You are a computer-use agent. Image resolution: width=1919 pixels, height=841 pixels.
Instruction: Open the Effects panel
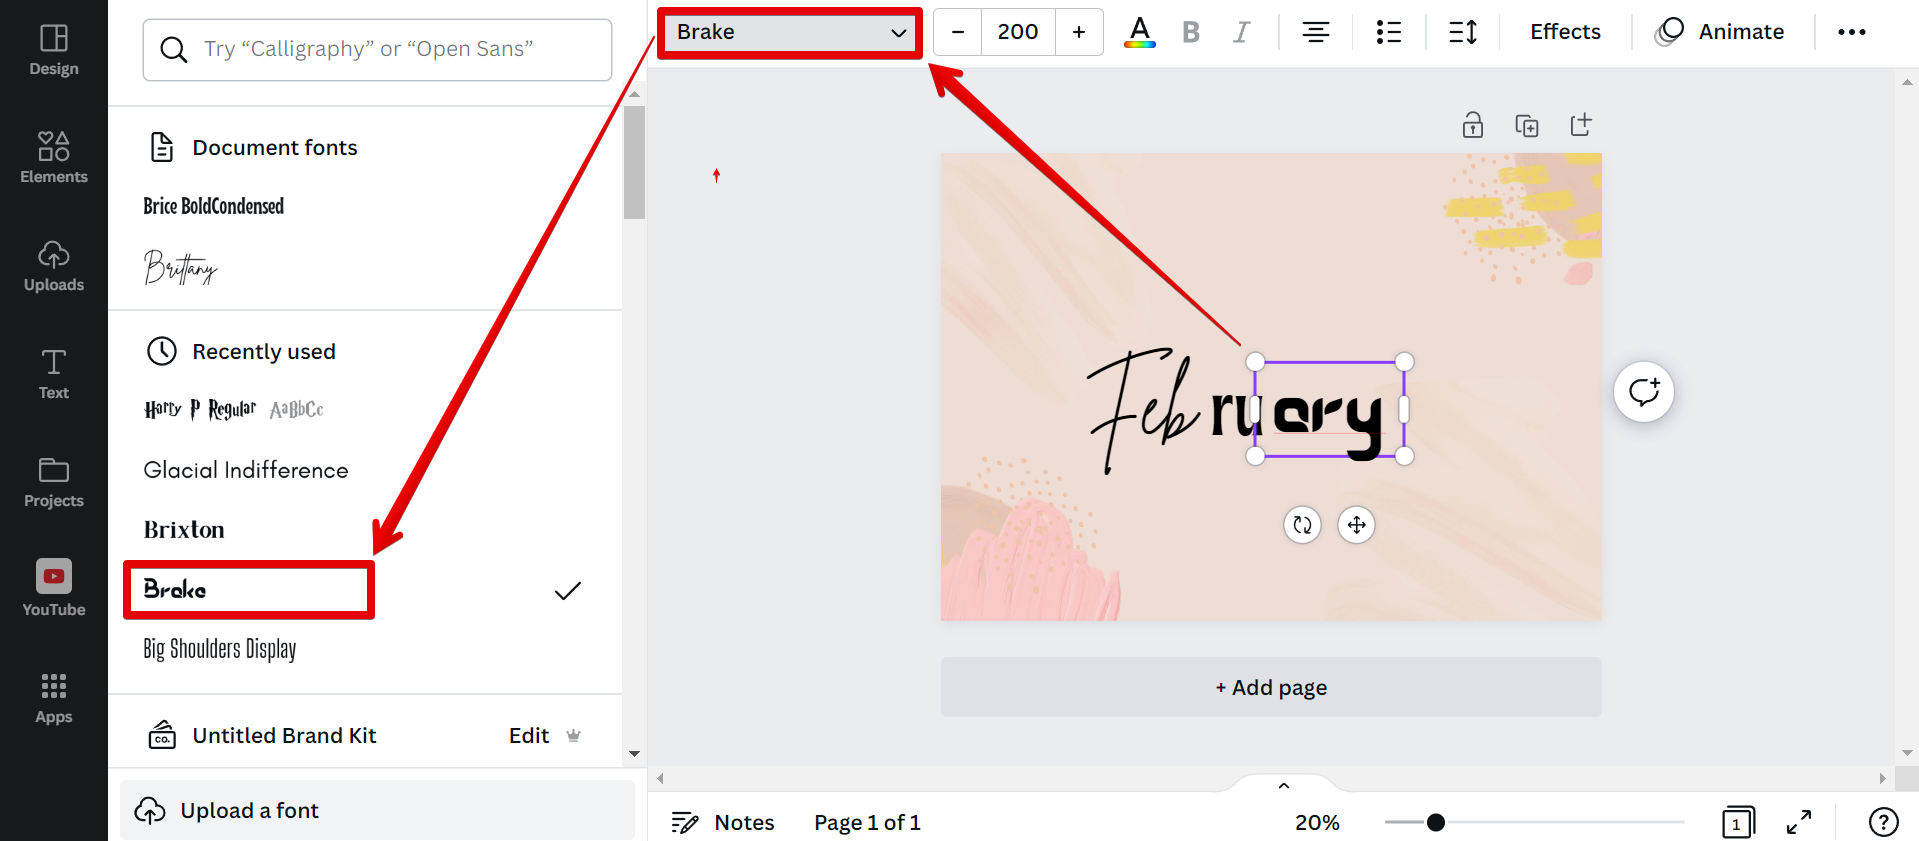click(1565, 32)
